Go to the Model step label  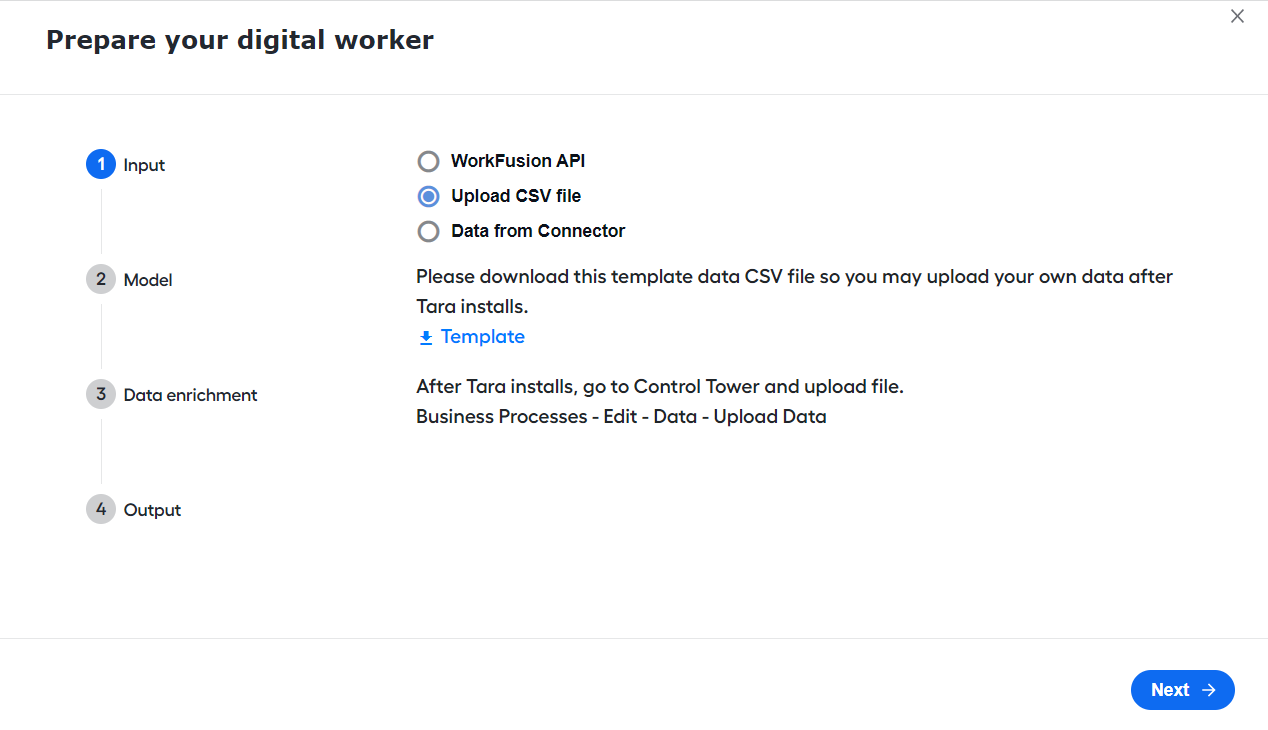[148, 280]
